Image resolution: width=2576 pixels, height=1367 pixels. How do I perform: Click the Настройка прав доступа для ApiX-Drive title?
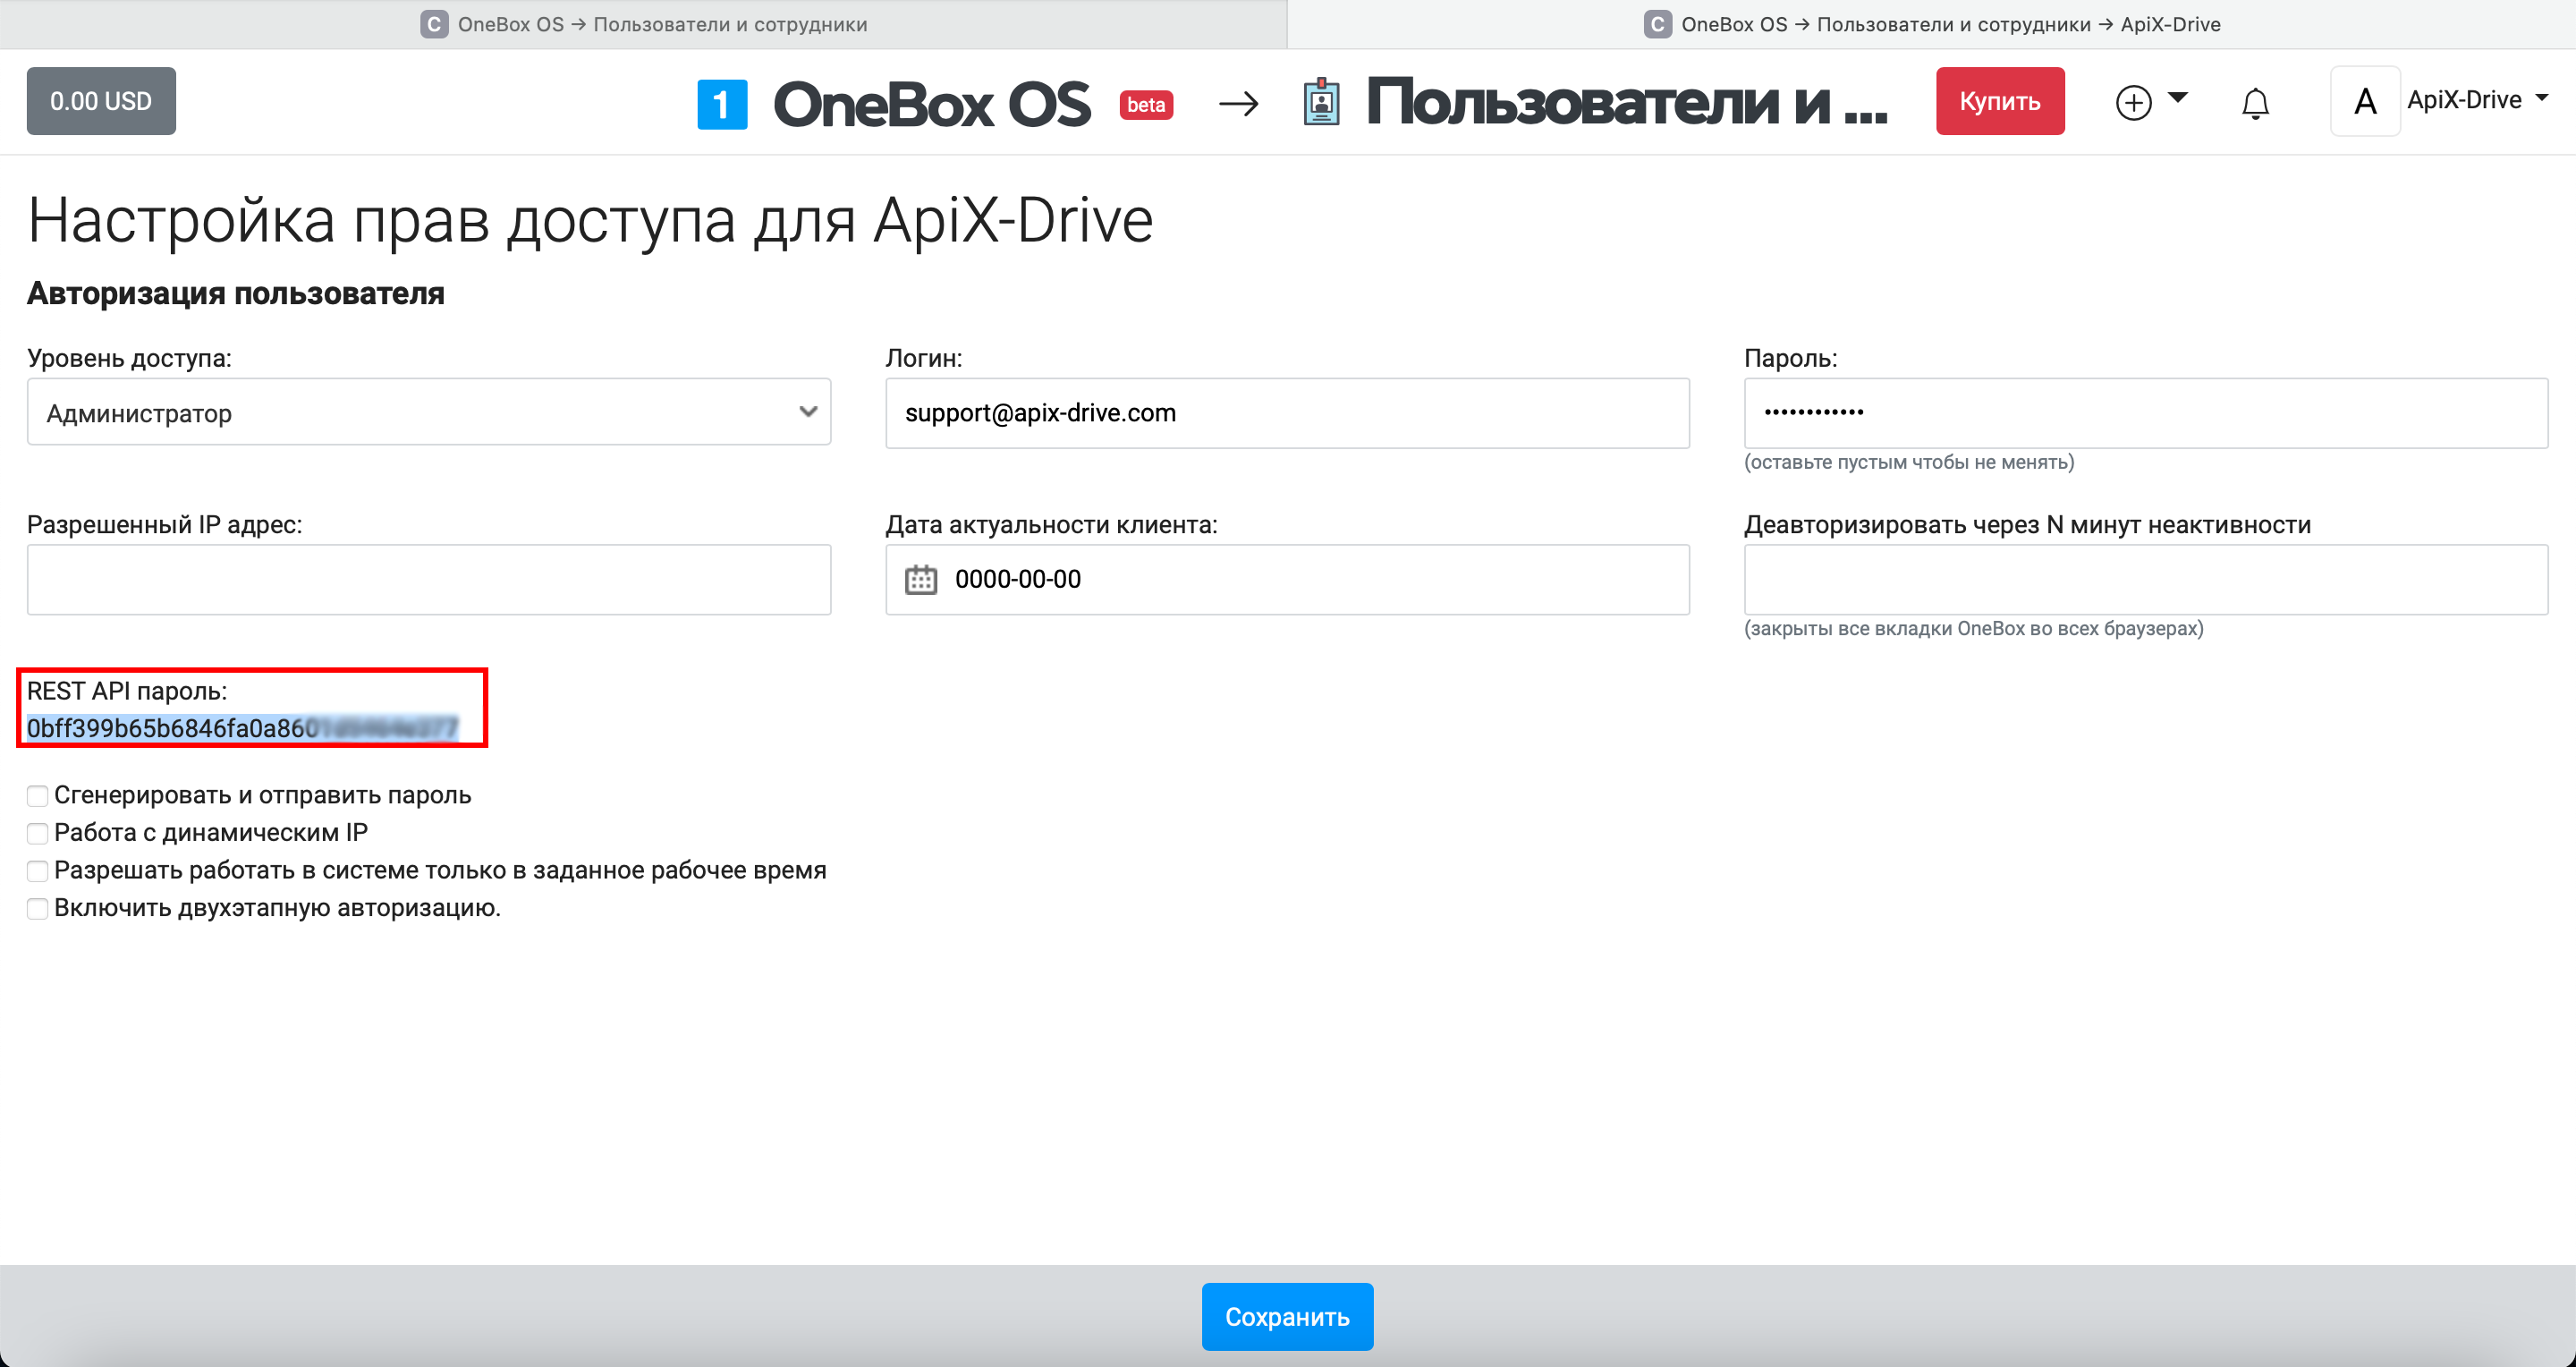tap(590, 220)
